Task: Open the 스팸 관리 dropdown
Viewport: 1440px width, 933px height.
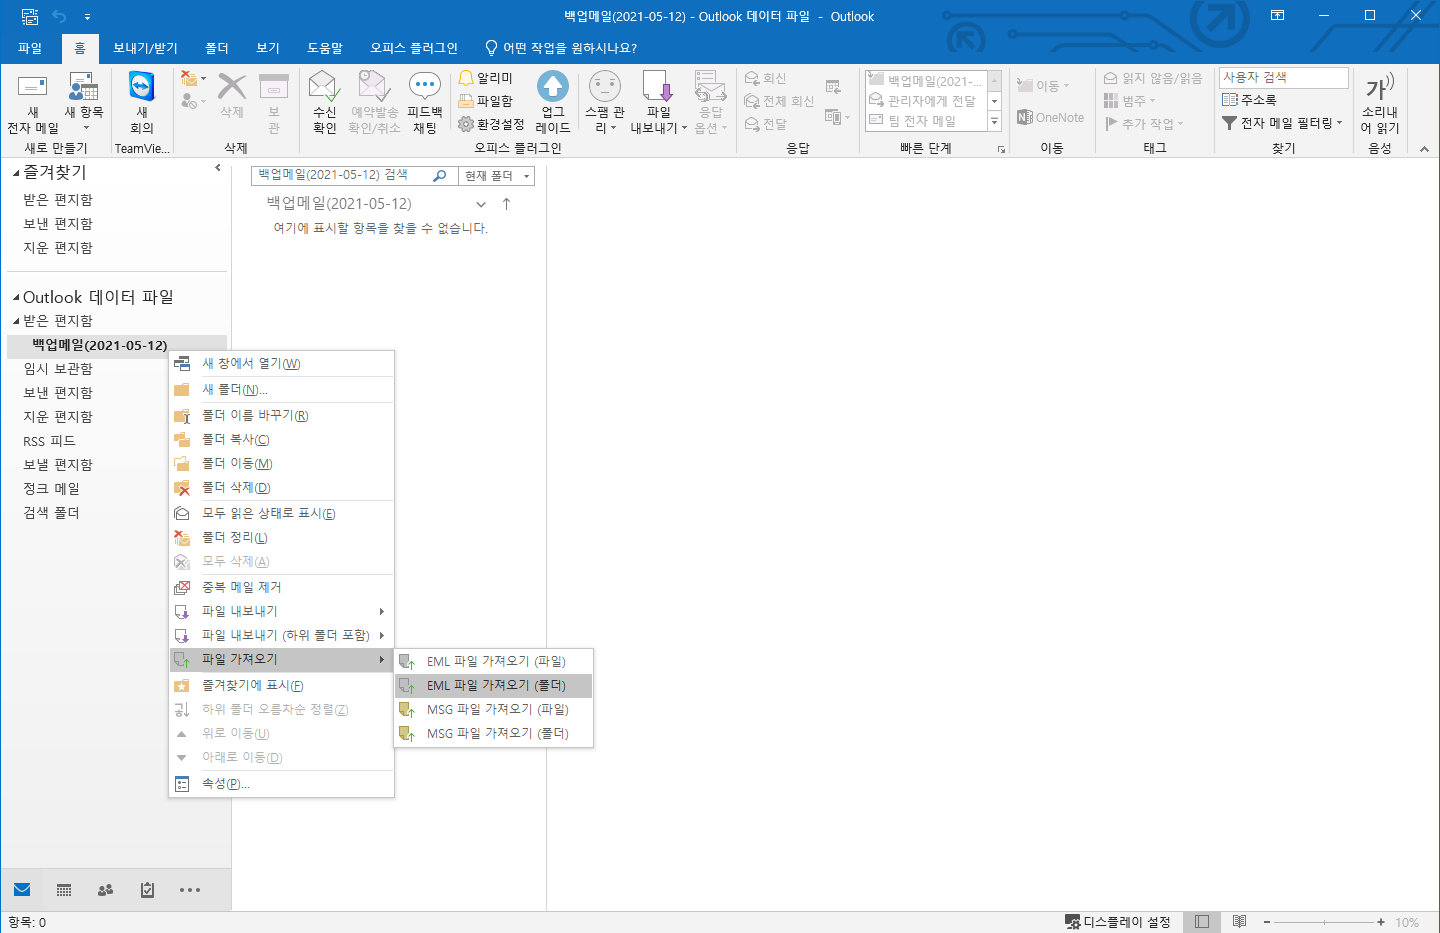Action: pyautogui.click(x=605, y=102)
